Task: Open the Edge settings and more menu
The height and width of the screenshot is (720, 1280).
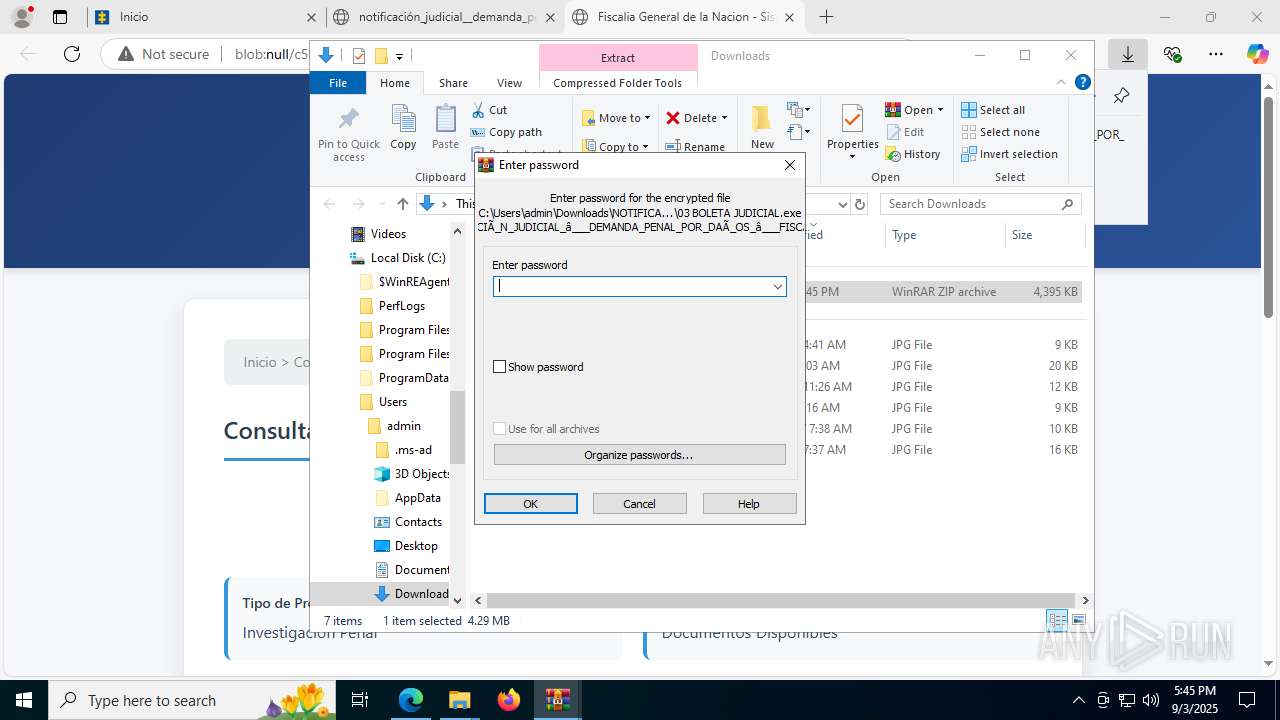Action: (x=1215, y=54)
